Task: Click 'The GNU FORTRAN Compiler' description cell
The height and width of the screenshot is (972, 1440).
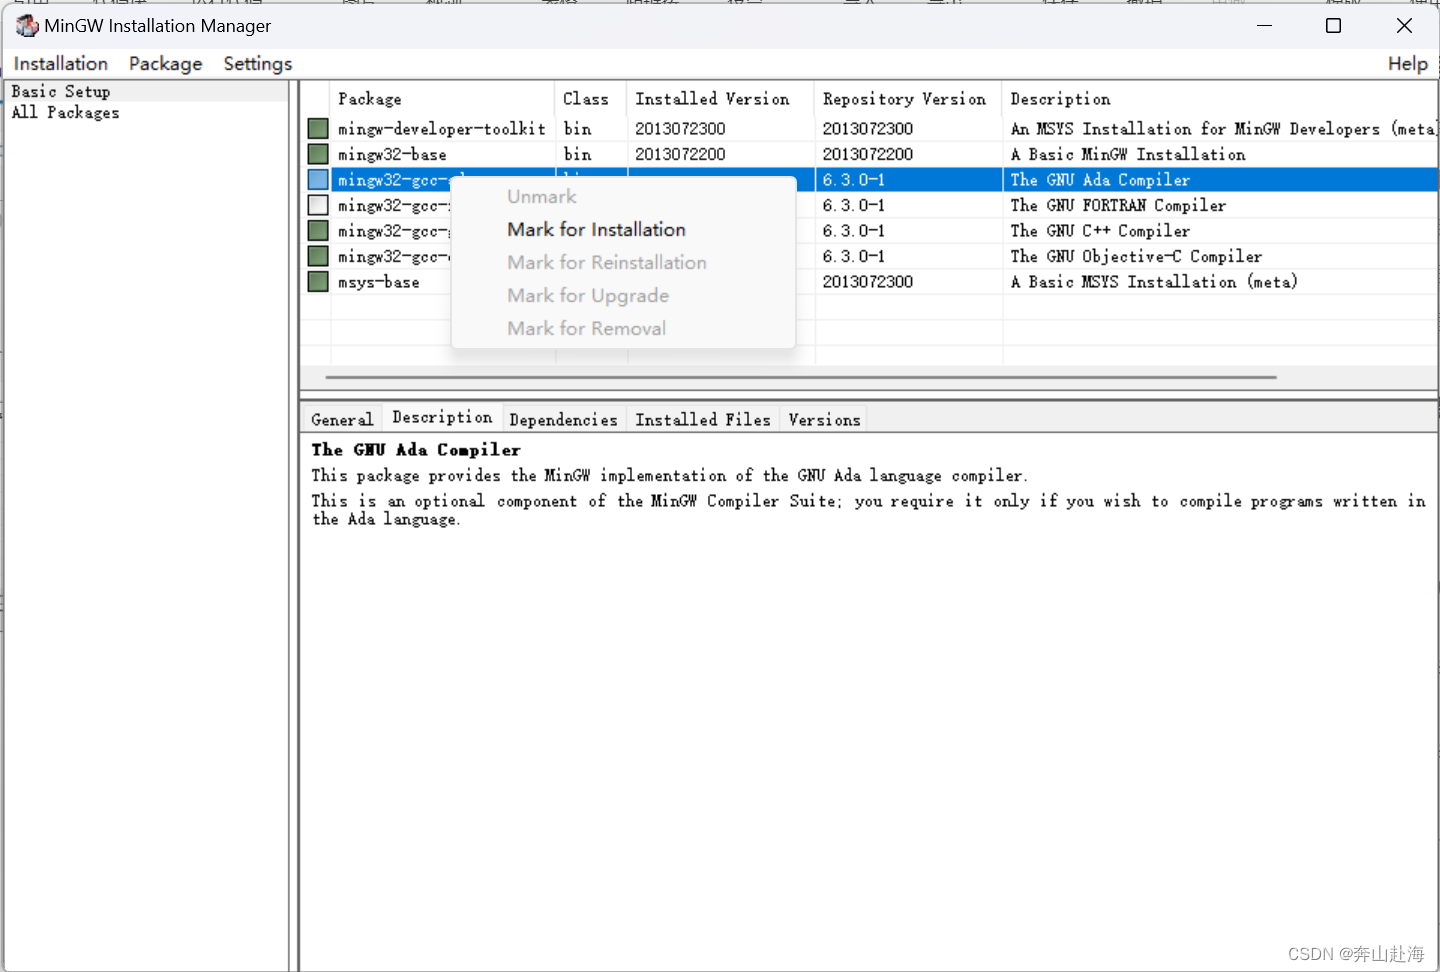Action: (1118, 205)
